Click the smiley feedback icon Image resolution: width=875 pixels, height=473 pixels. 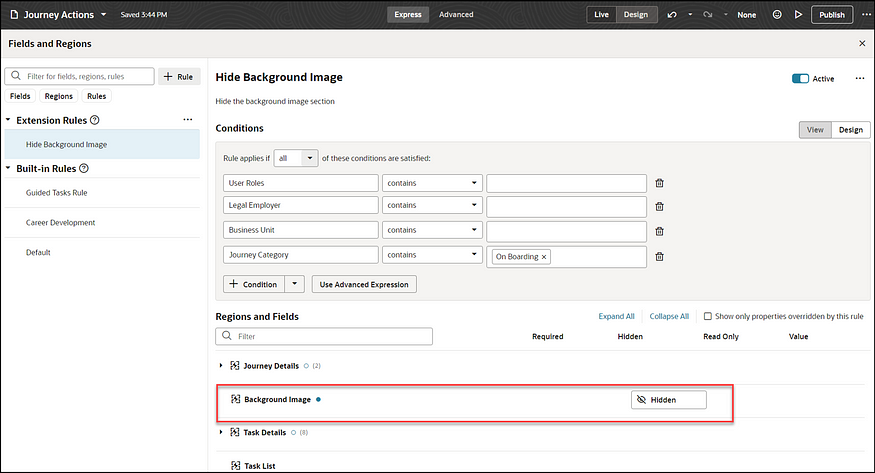(x=777, y=15)
